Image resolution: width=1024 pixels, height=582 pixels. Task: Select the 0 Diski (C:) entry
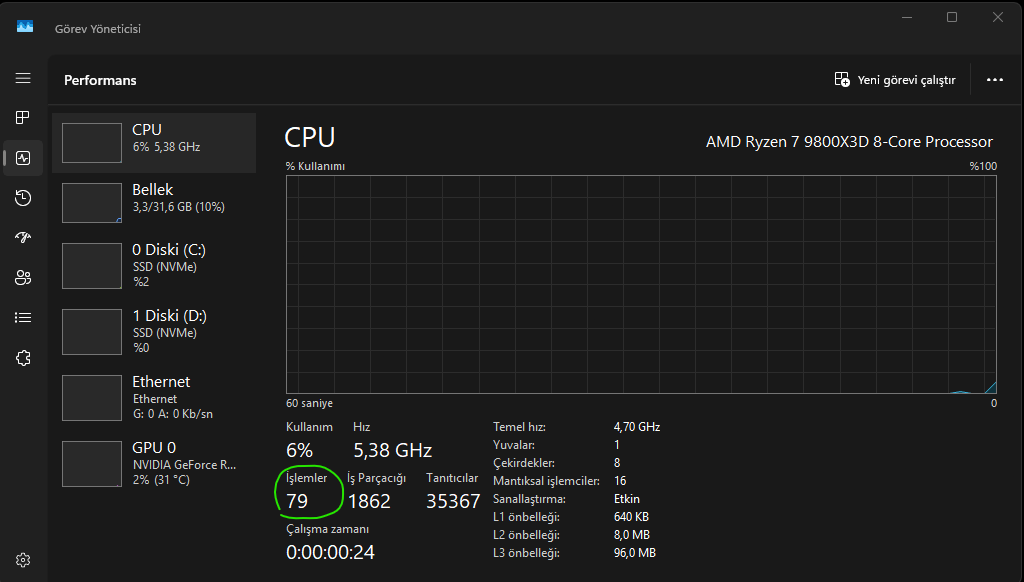tap(154, 266)
